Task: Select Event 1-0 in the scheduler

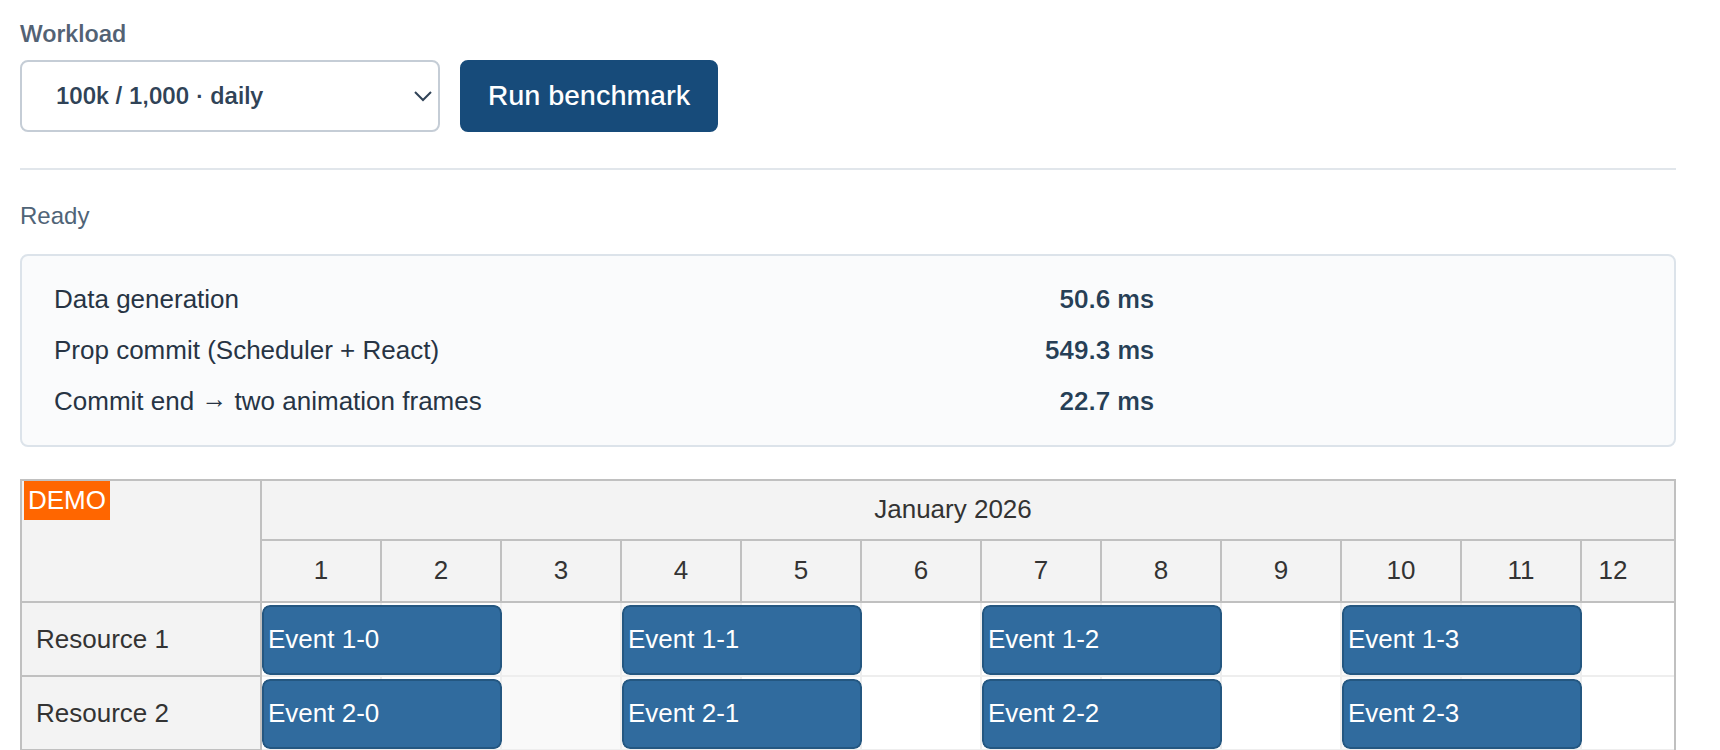Action: coord(382,640)
